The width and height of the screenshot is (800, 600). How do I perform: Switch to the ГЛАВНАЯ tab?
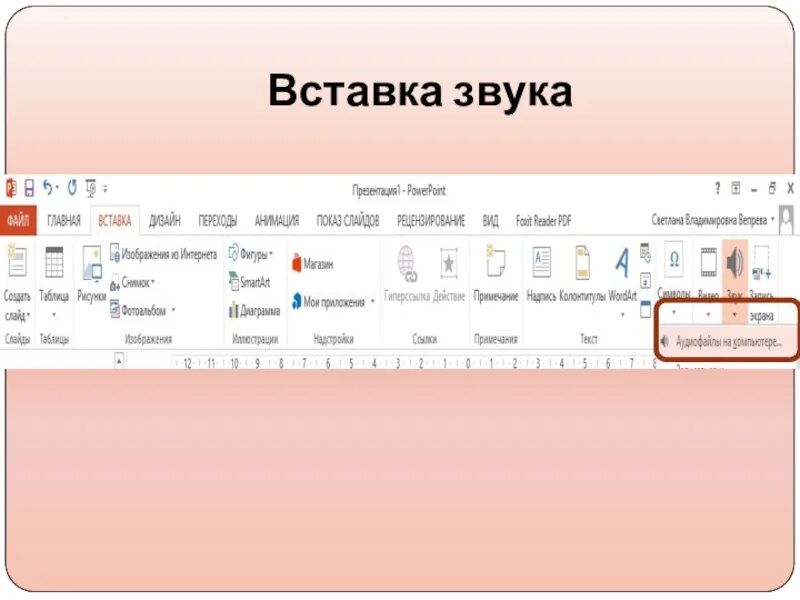[x=64, y=221]
